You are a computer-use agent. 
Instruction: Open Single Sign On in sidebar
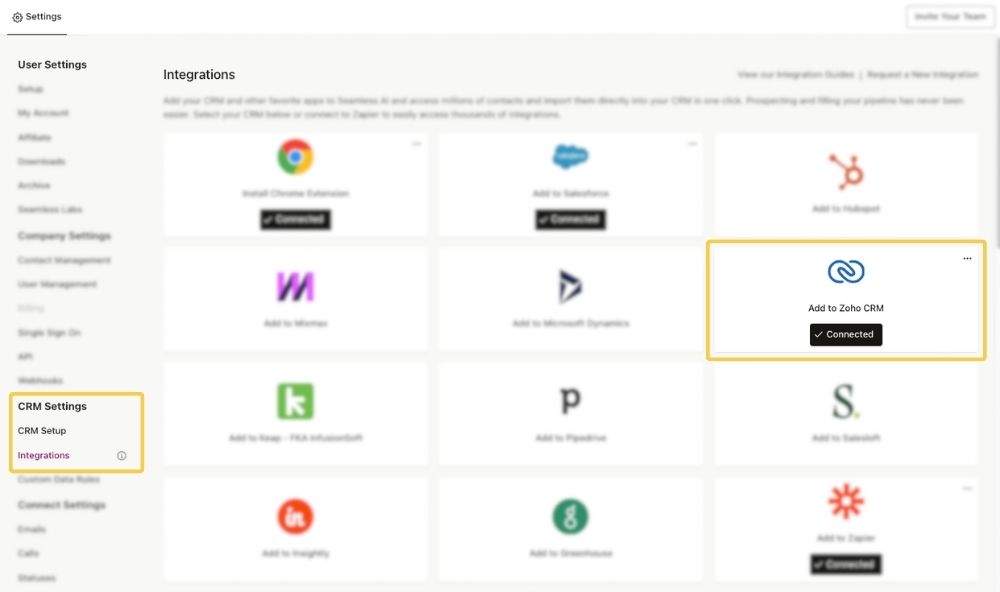[49, 332]
